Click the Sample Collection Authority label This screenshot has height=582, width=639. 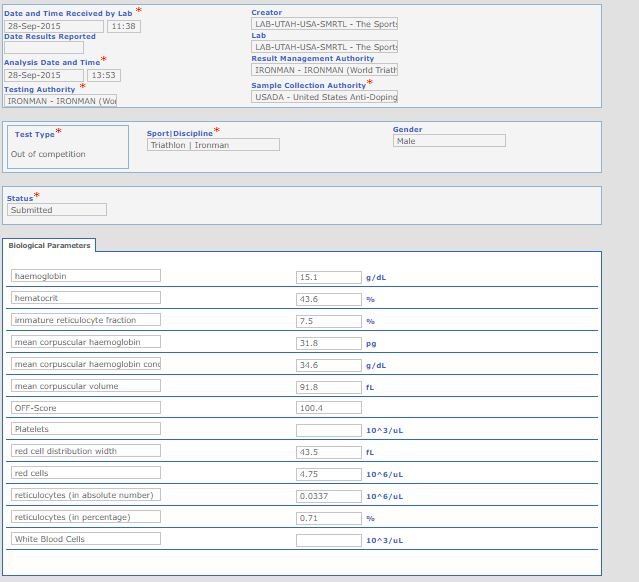(308, 86)
